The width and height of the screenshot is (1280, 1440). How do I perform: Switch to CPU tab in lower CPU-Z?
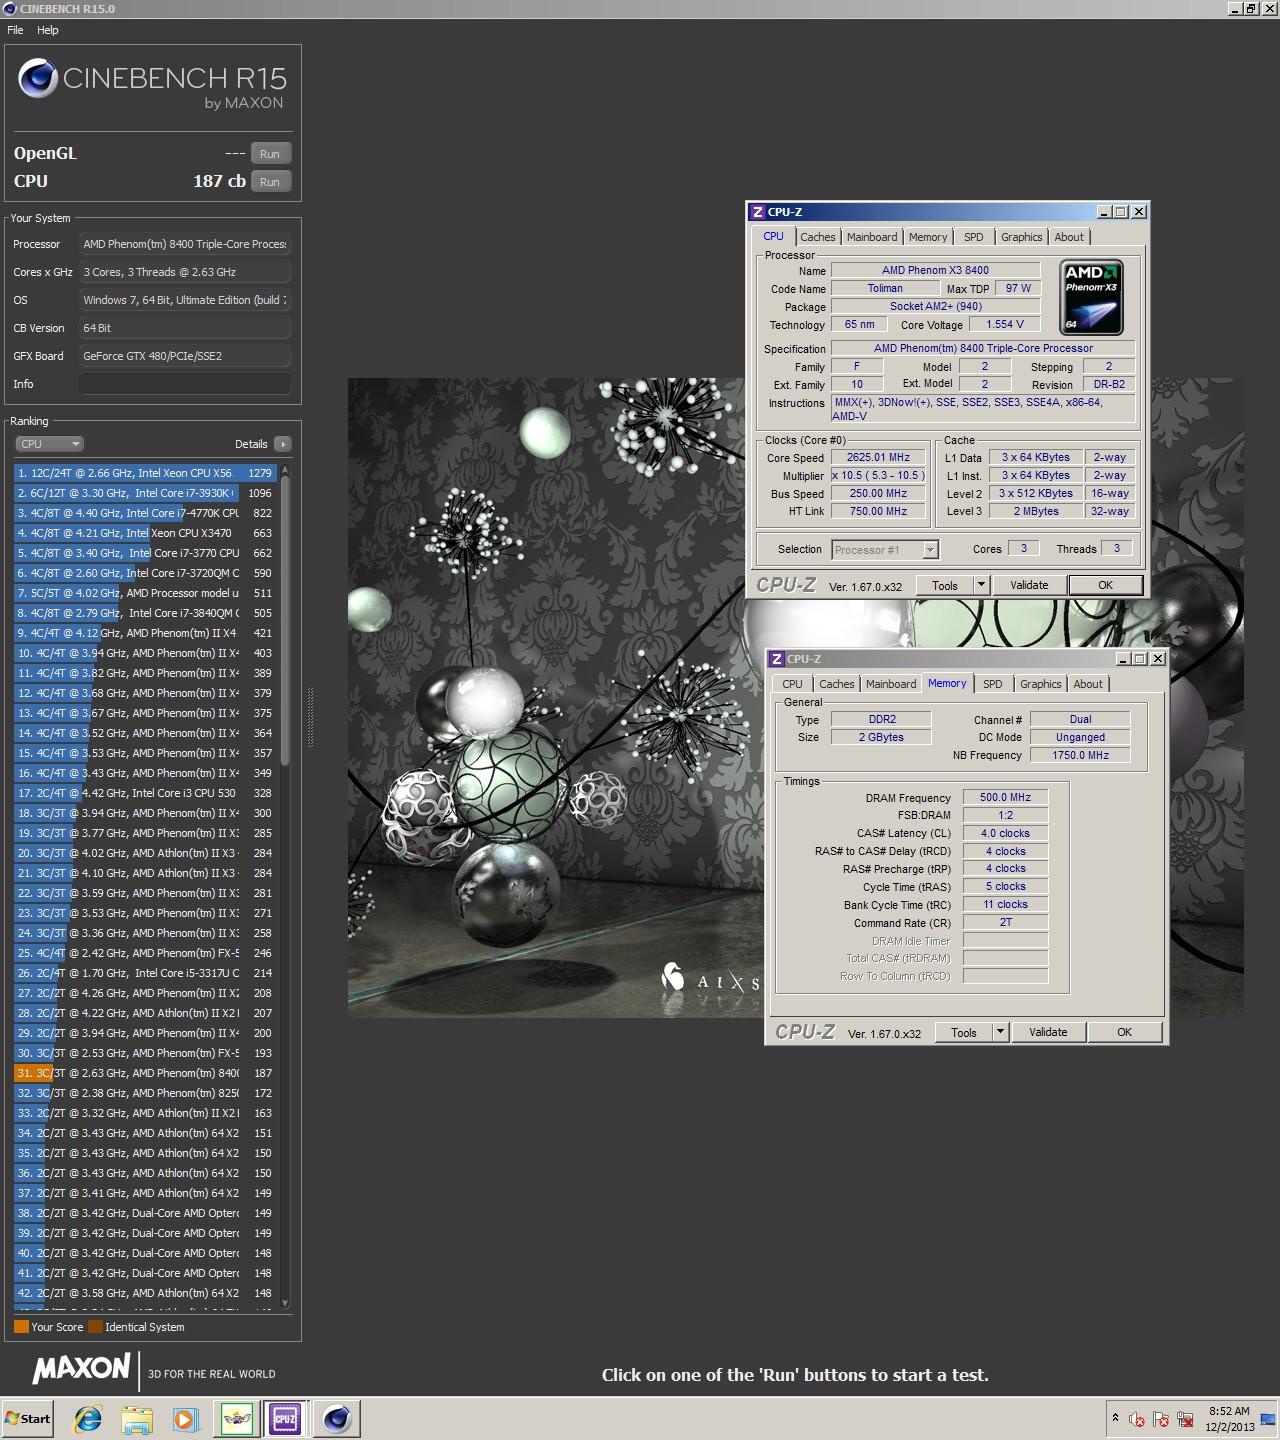792,684
